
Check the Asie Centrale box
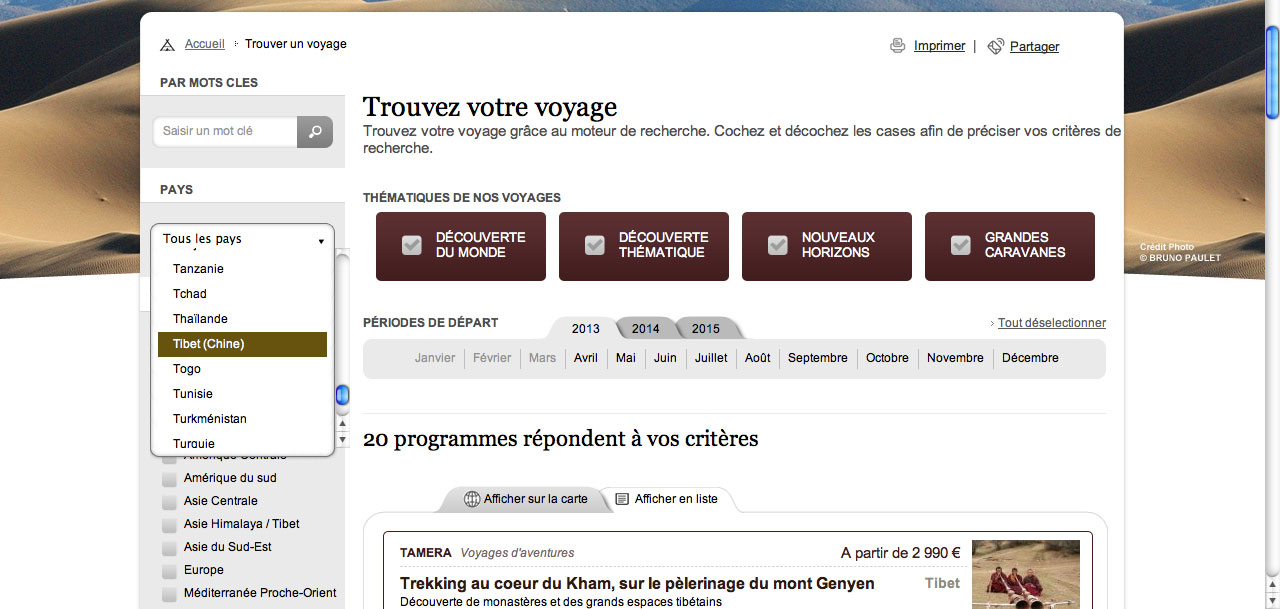coord(169,502)
